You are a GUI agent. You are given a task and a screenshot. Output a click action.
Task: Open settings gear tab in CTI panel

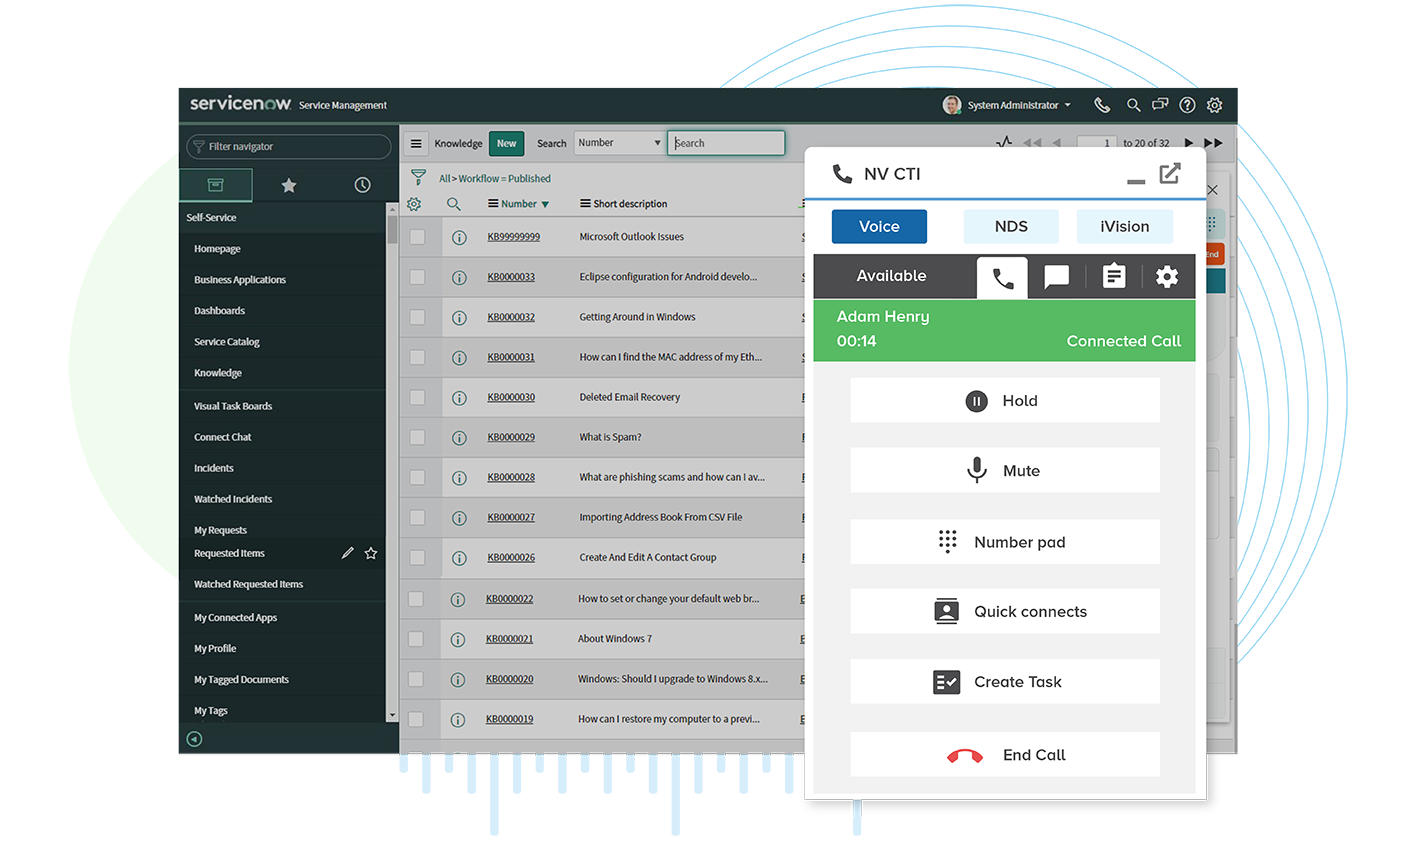1167,277
